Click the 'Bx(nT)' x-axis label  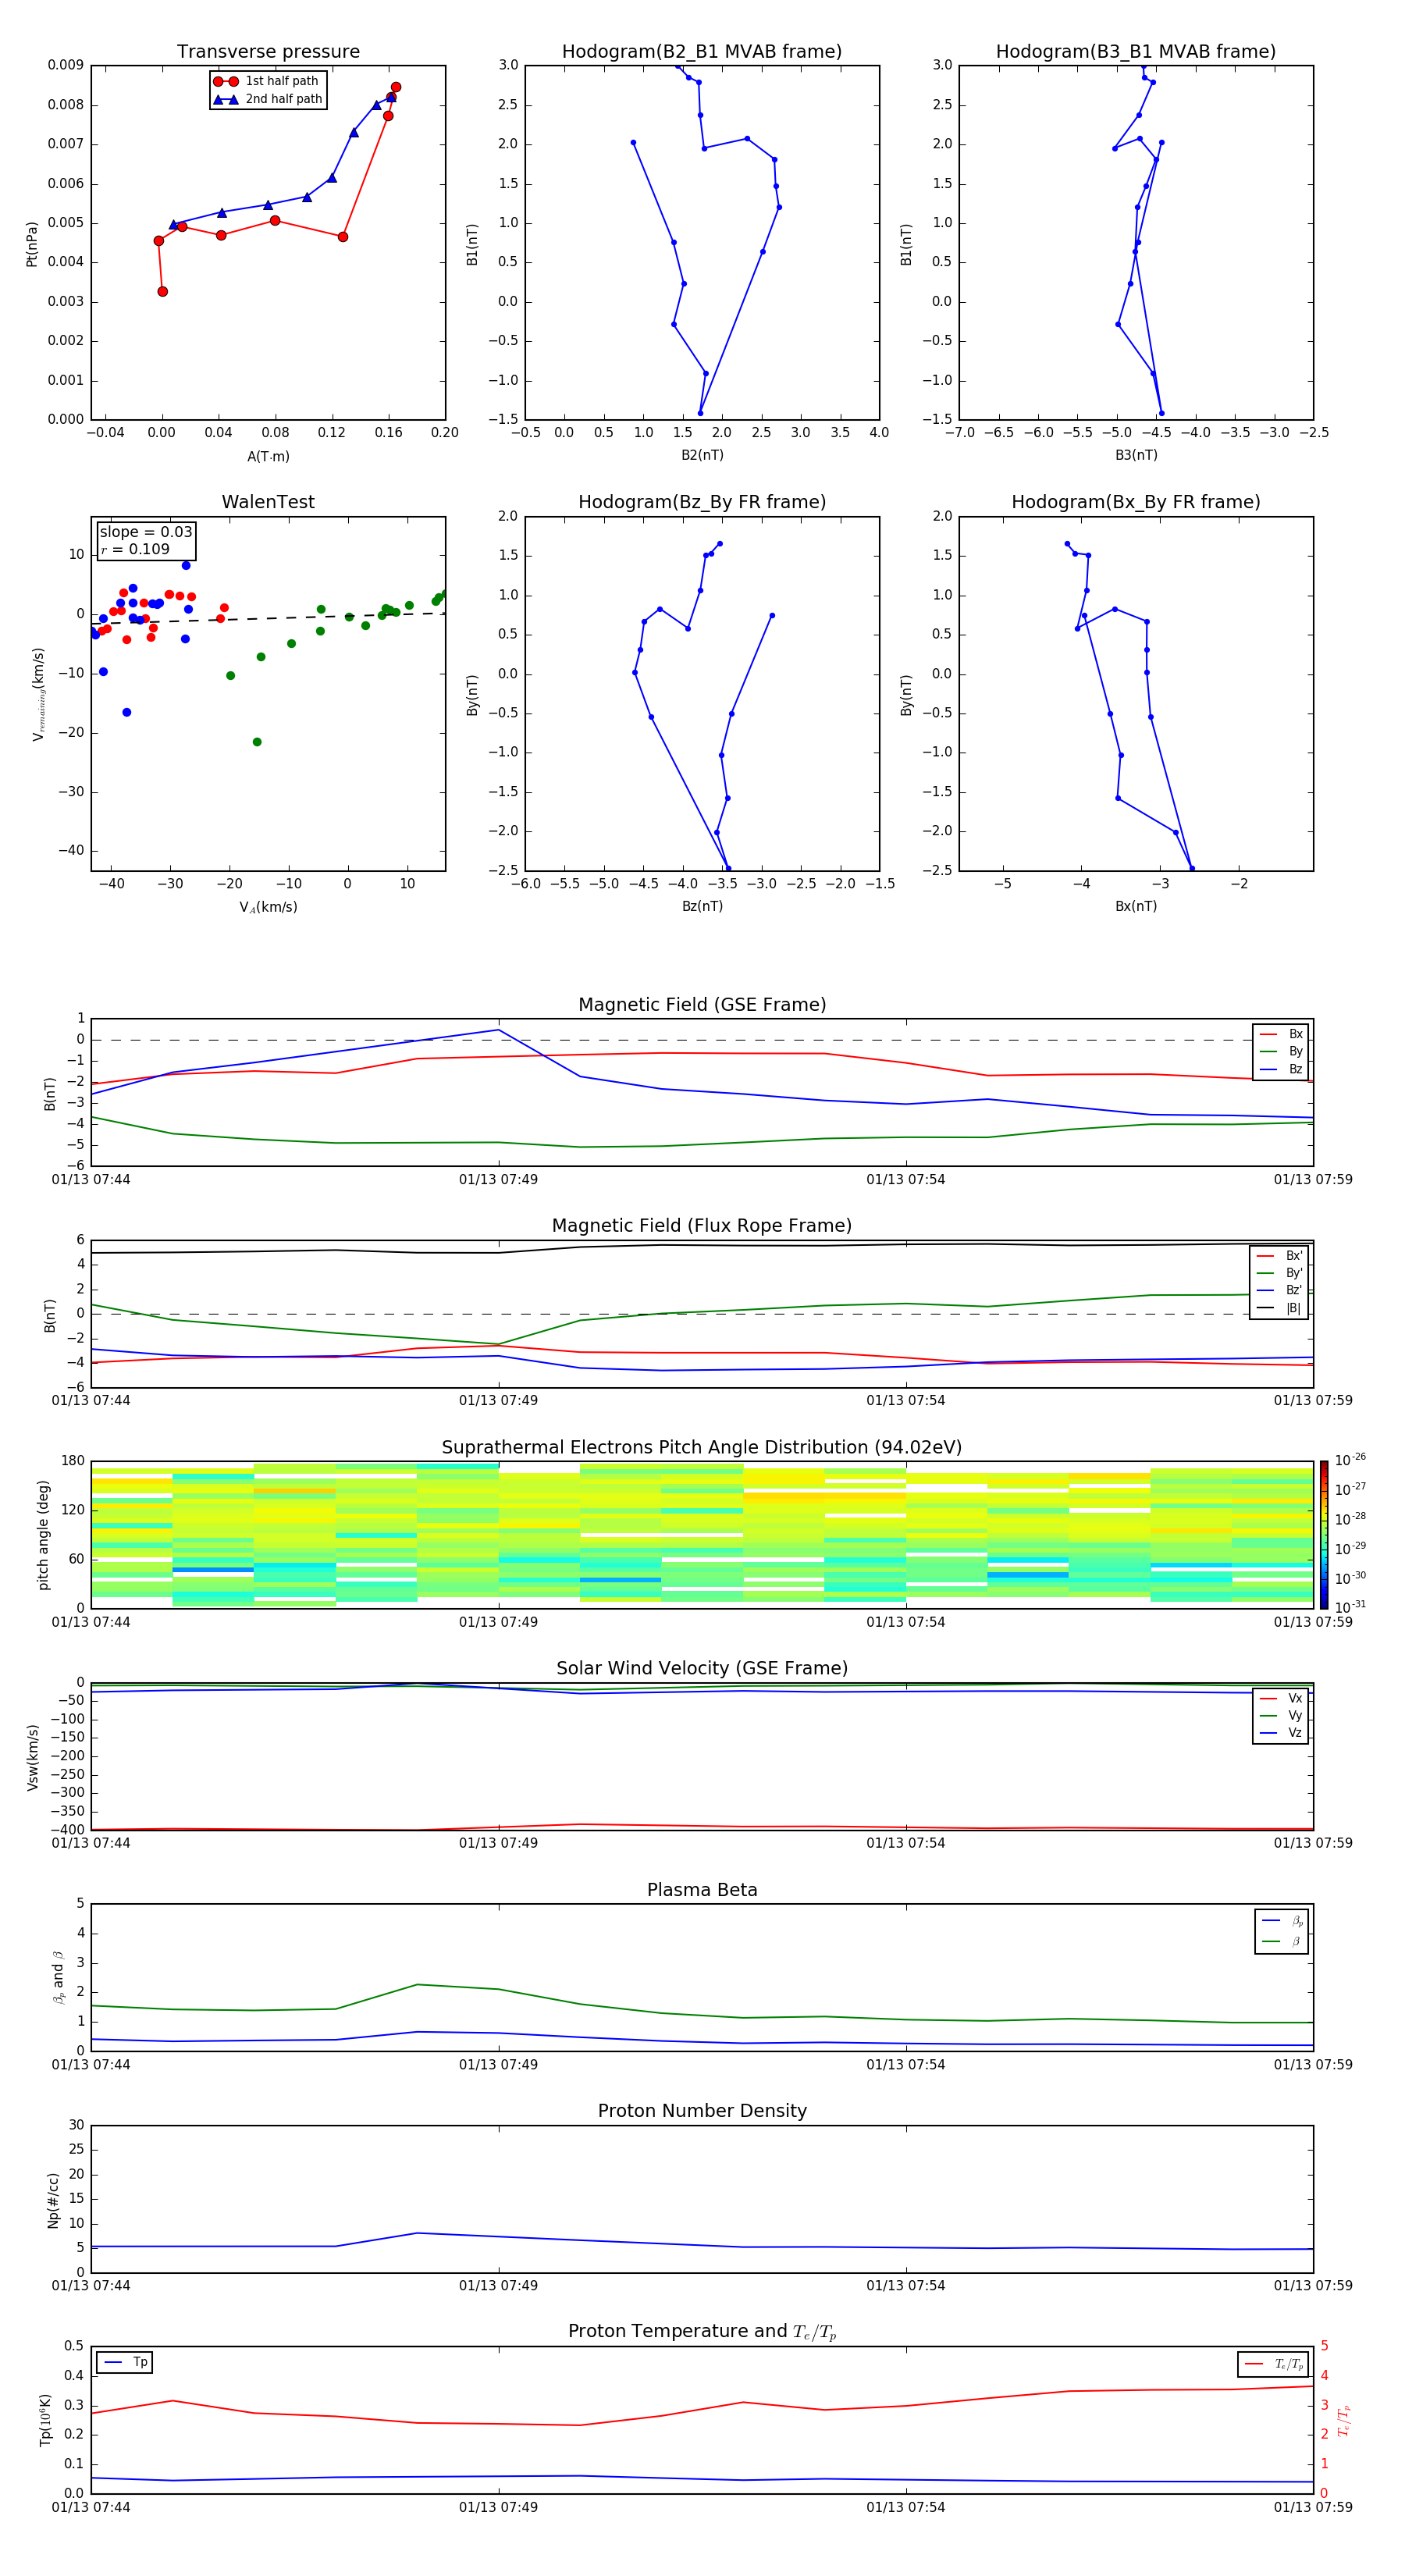1136,906
